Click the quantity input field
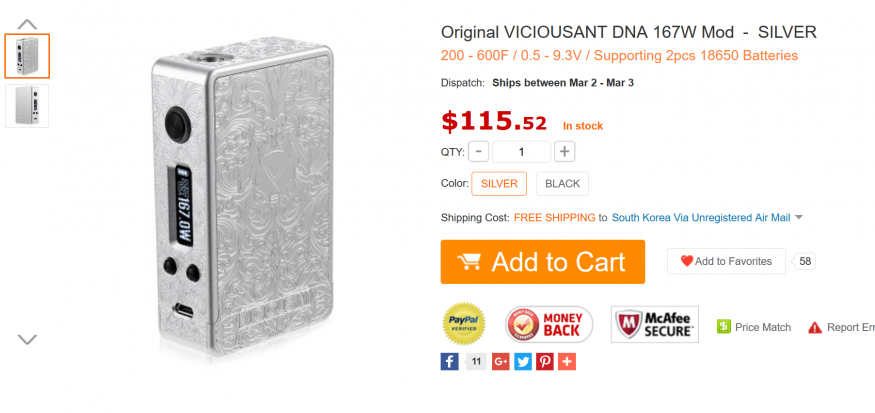Viewport: 875px width, 413px height. pos(521,152)
